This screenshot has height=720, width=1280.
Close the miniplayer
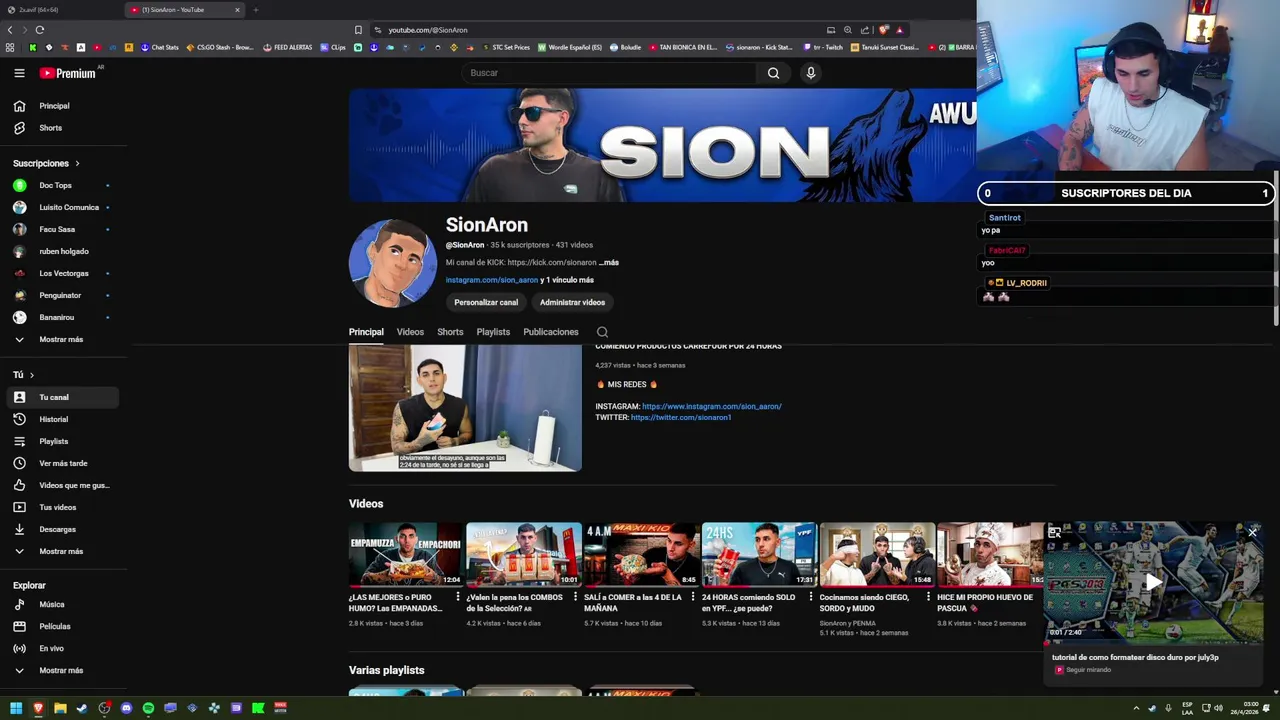[x=1252, y=533]
